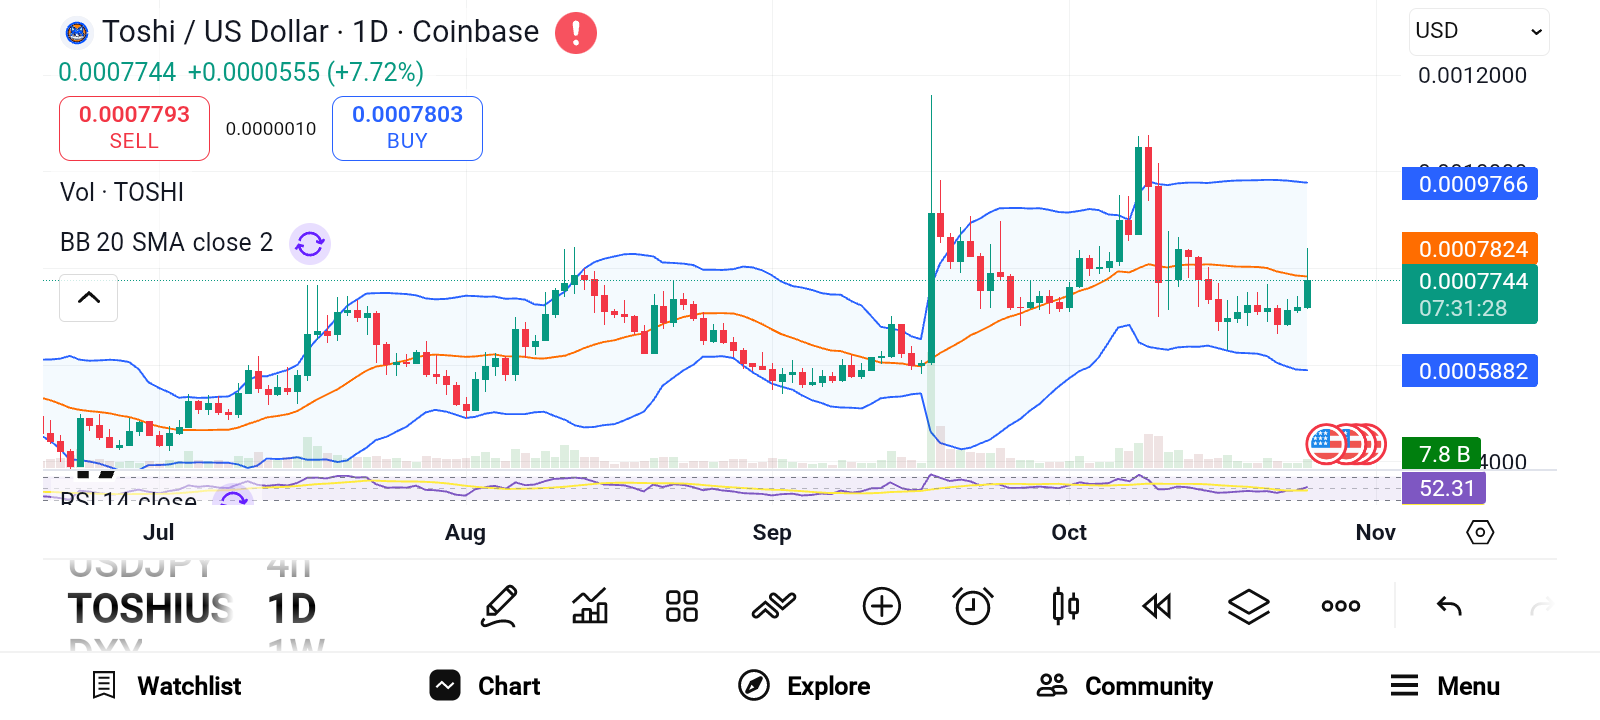Open the candlestick chart type icon
The height and width of the screenshot is (720, 1600).
(x=1065, y=606)
